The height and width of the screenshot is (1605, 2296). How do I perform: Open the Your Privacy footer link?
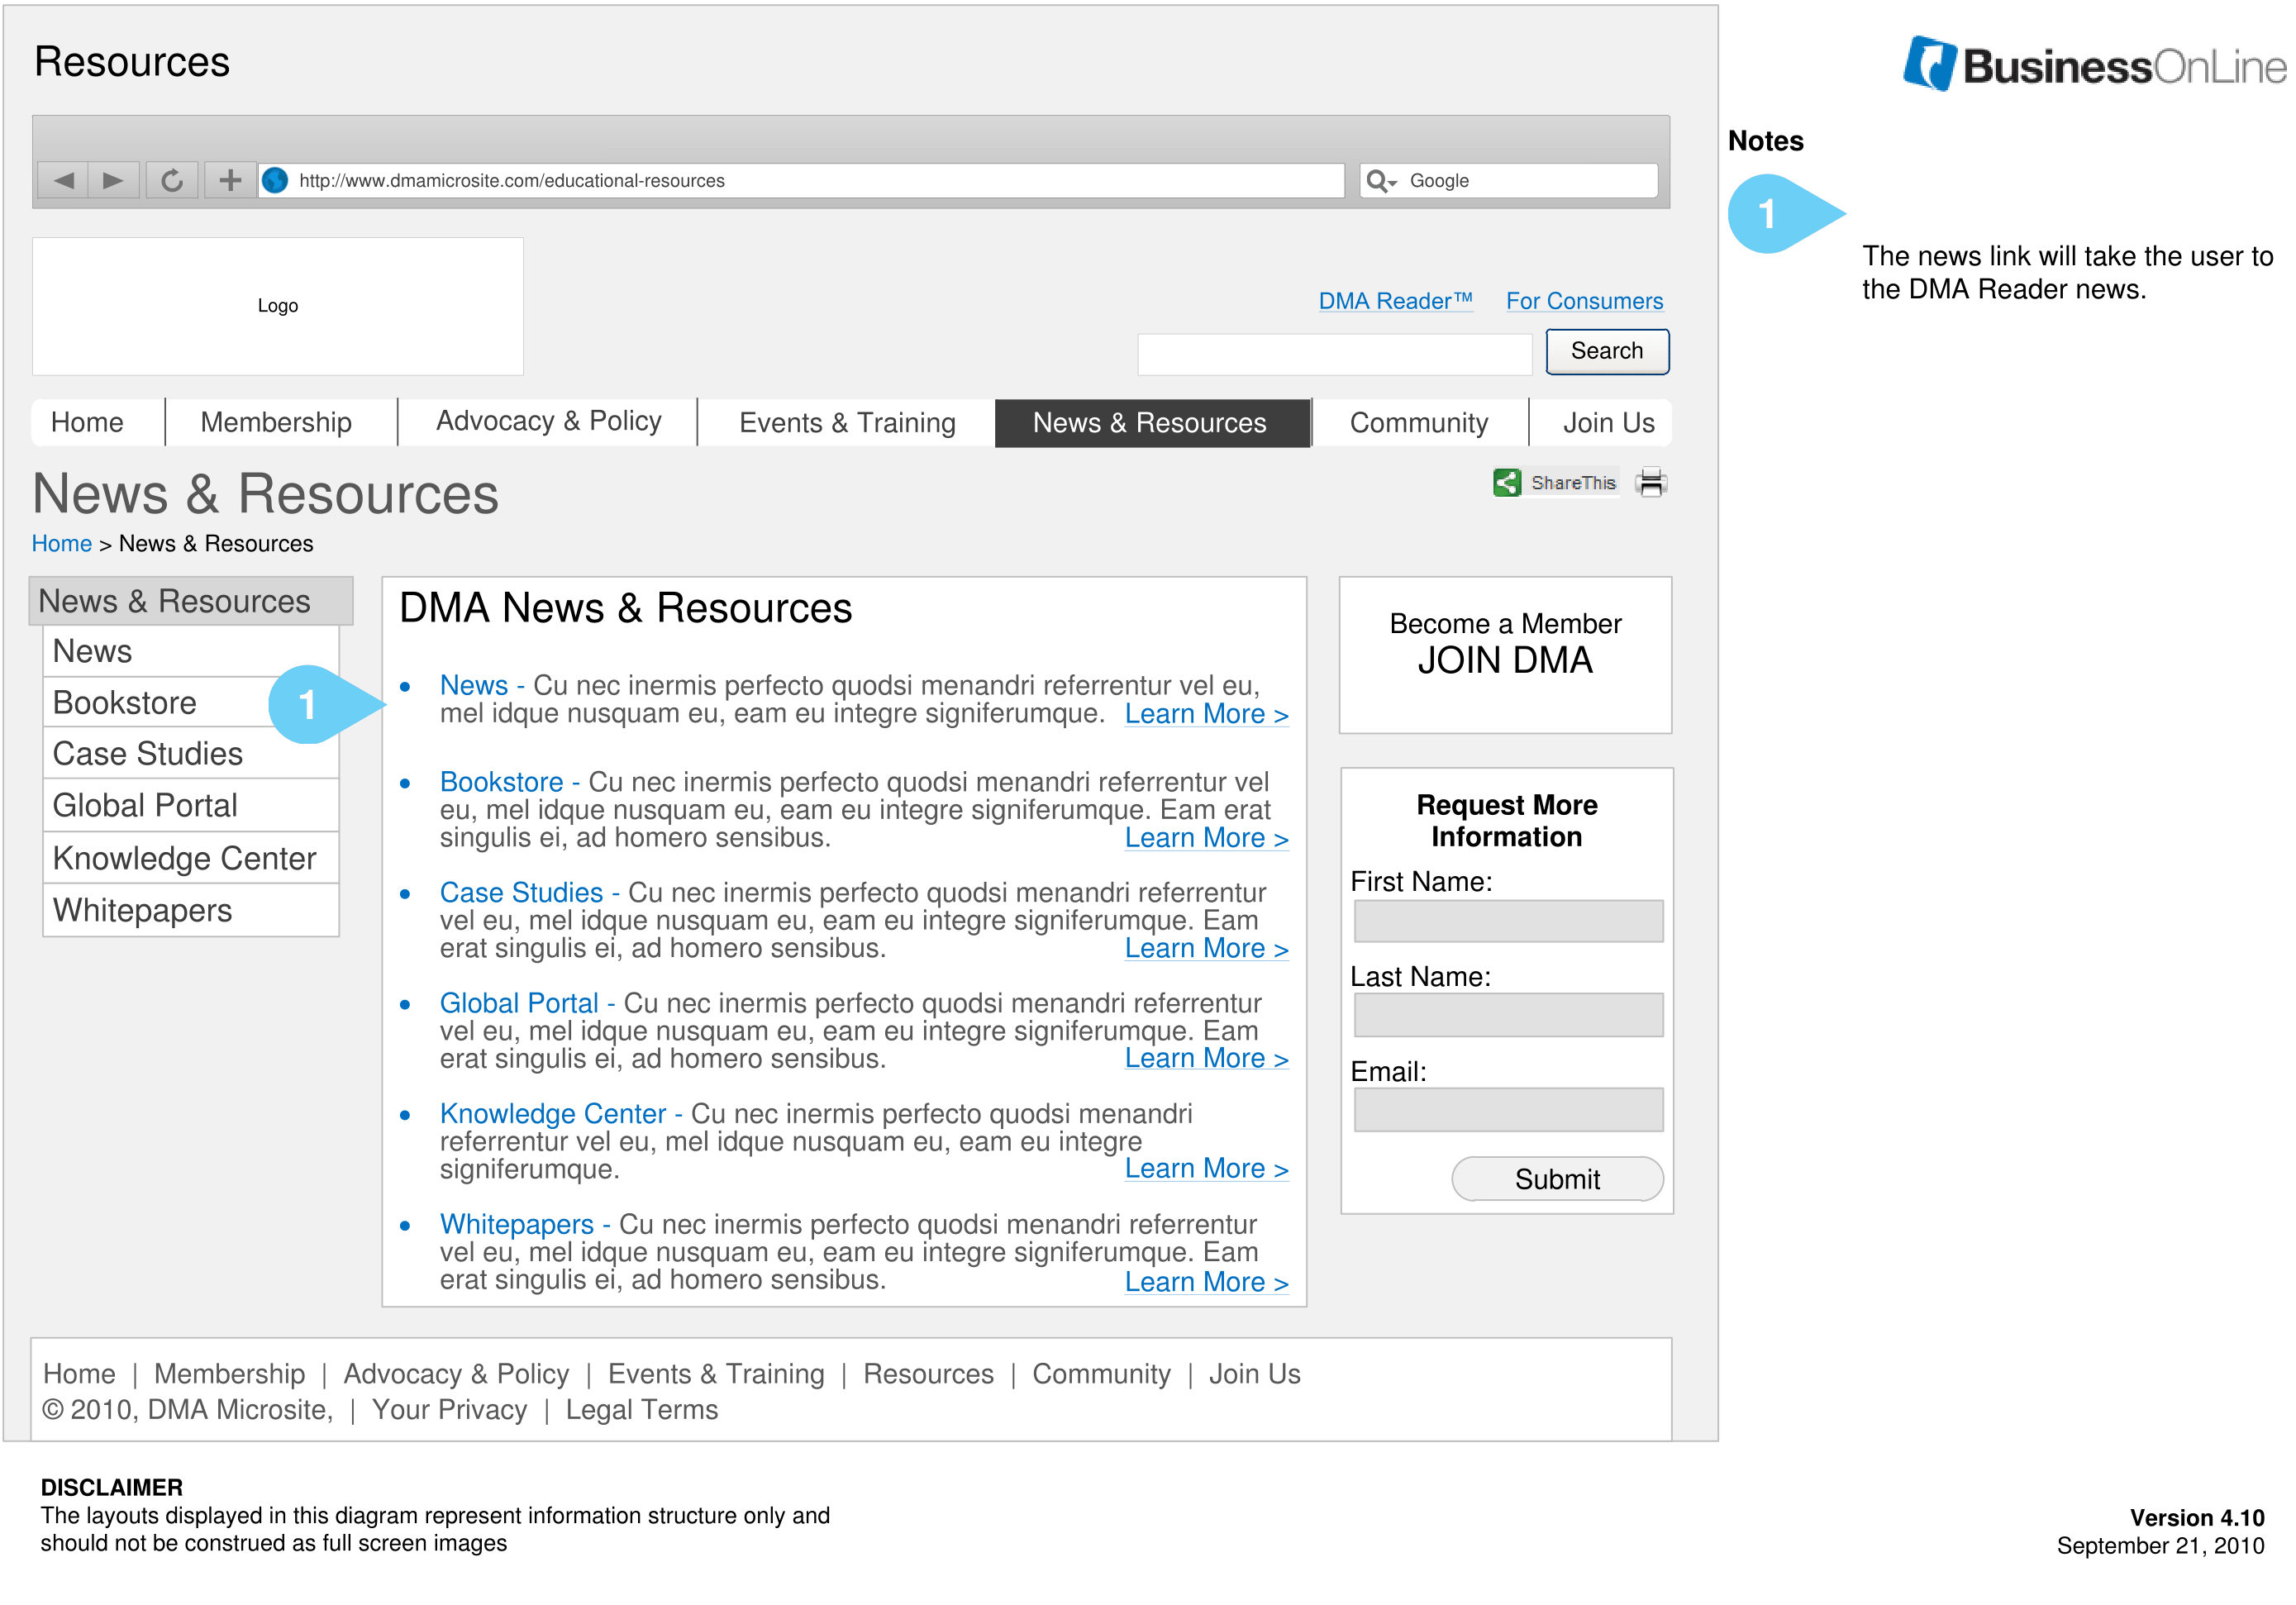point(449,1410)
